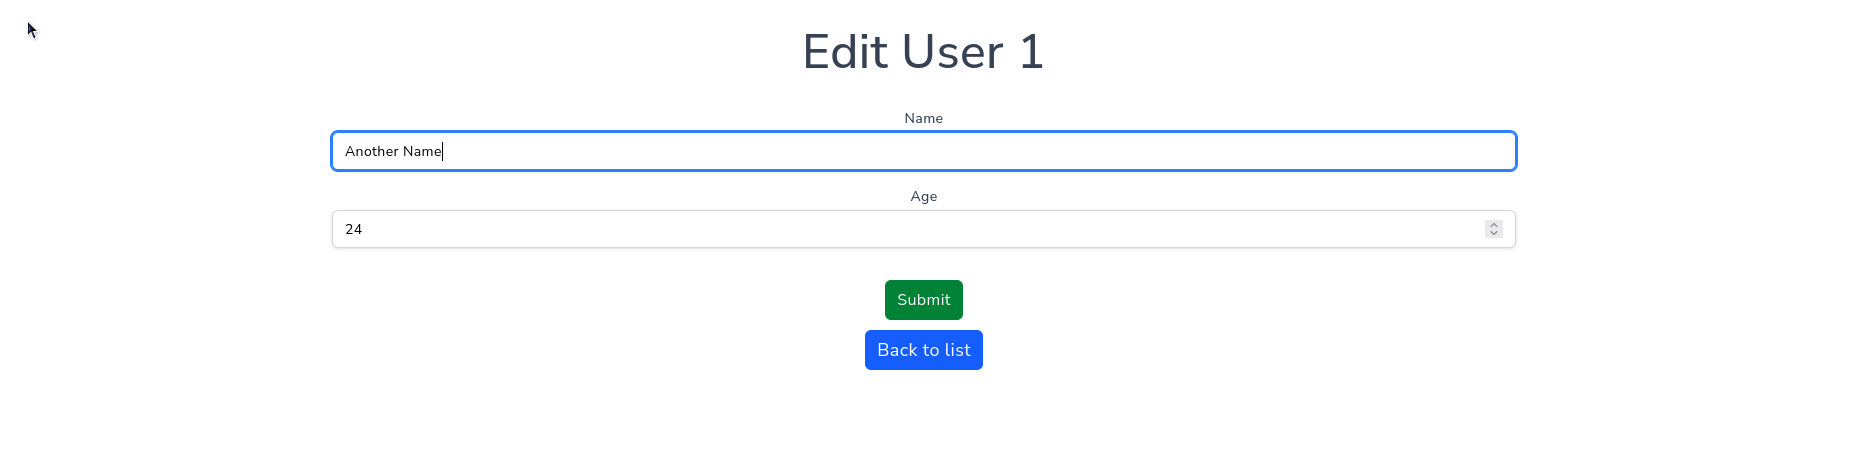1852x463 pixels.
Task: Click the word 'Submit' on green button
Action: pyautogui.click(x=923, y=300)
